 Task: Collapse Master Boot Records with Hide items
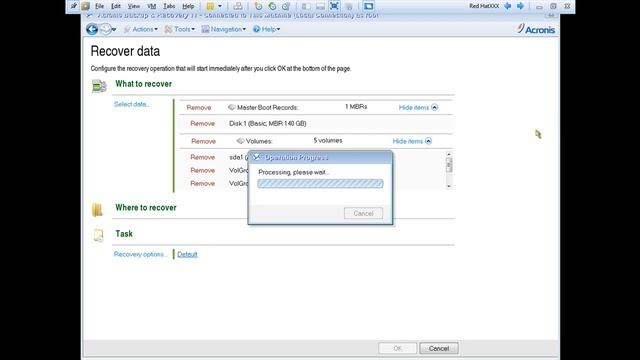tap(418, 107)
